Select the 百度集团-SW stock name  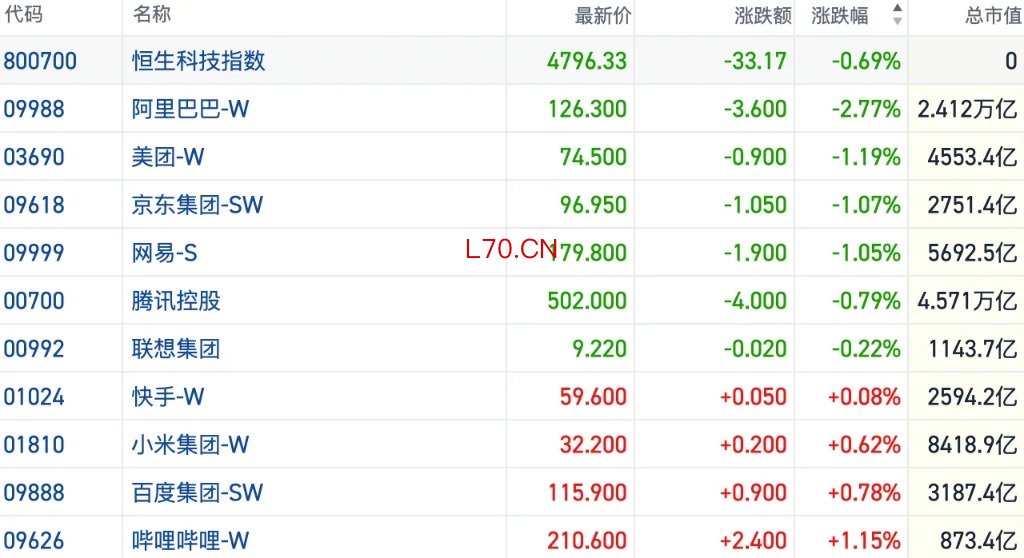197,493
